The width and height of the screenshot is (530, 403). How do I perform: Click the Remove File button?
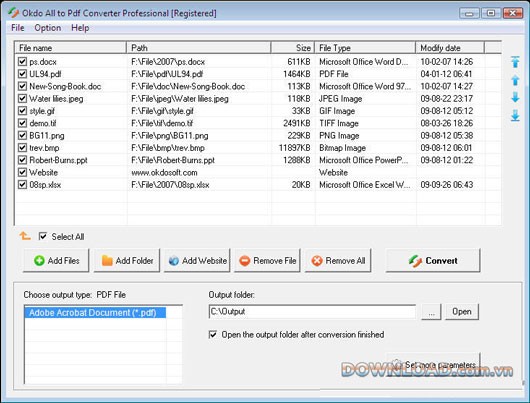(267, 260)
